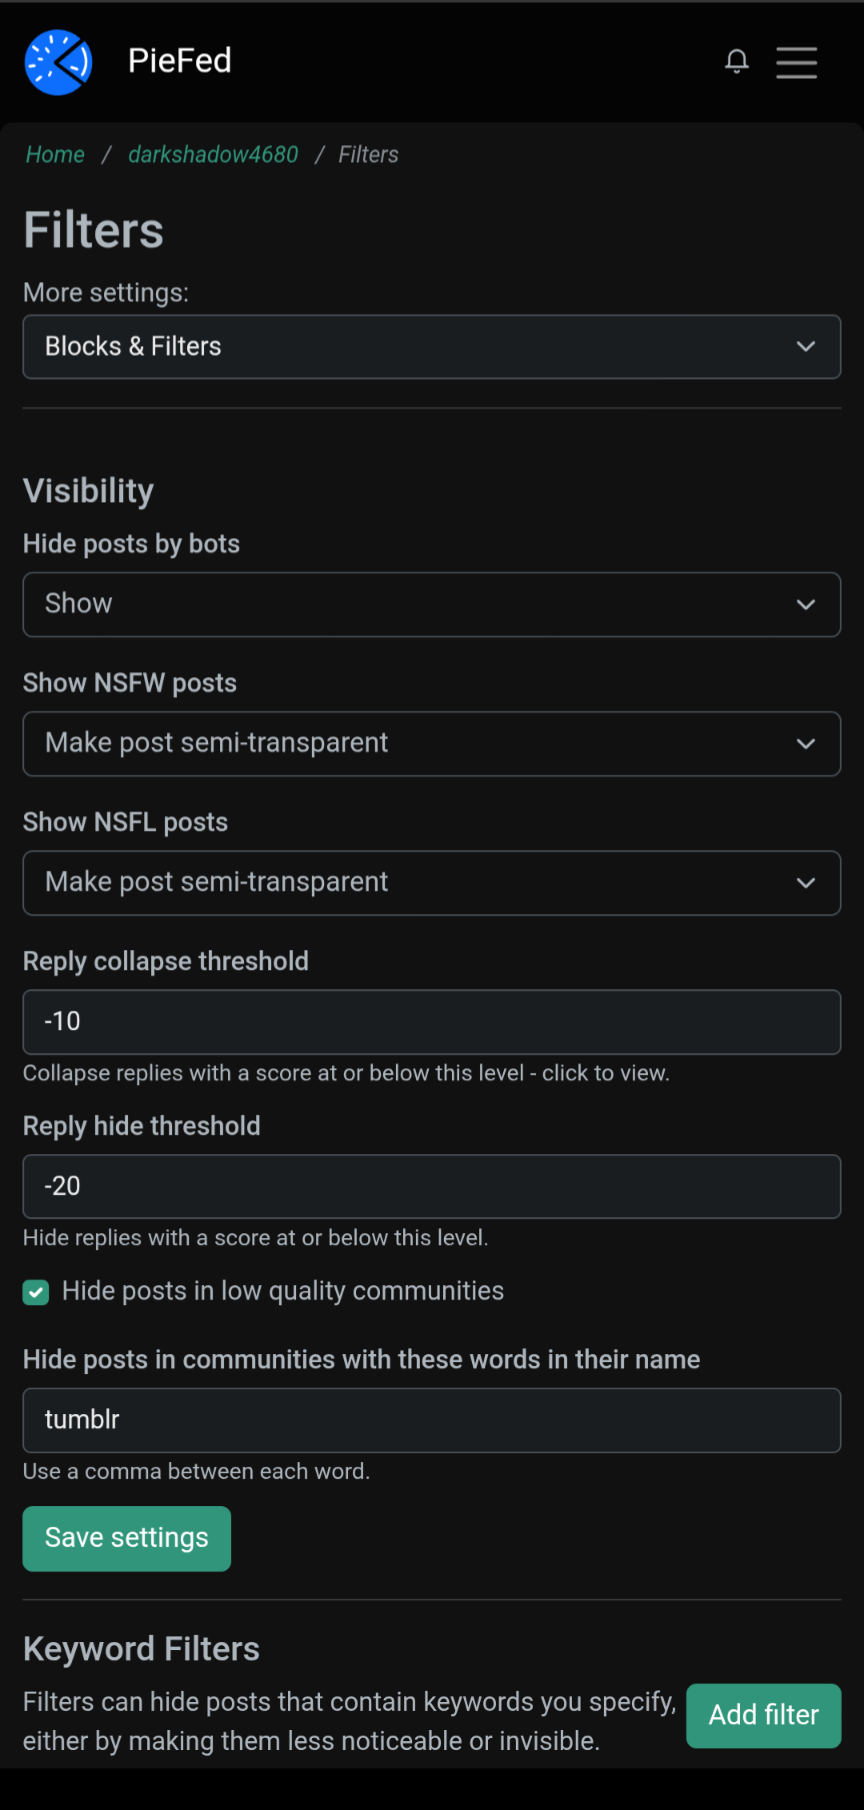This screenshot has width=864, height=1810.
Task: Open the notifications bell
Action: pos(737,62)
